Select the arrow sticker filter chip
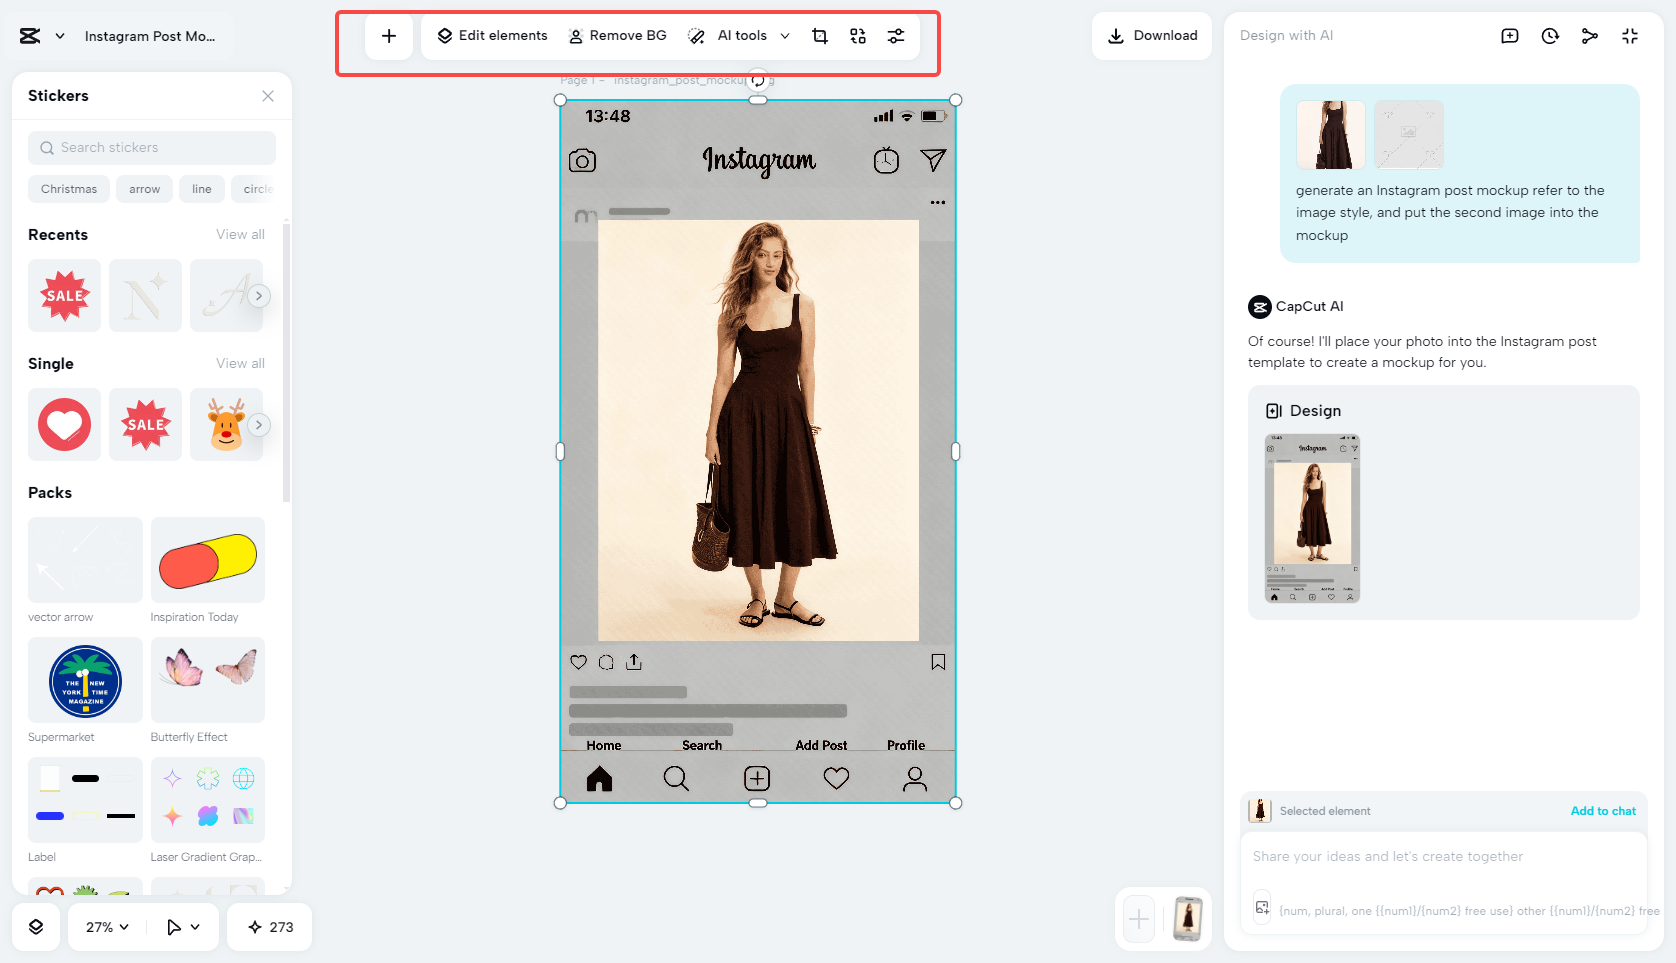 coord(144,189)
